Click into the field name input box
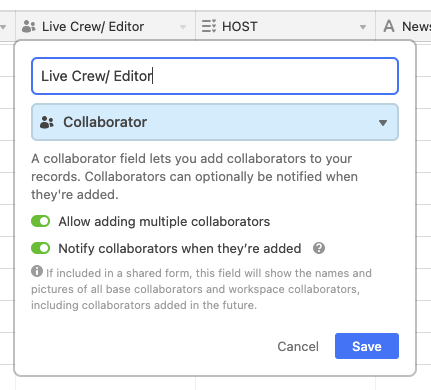The height and width of the screenshot is (390, 431). 215,76
